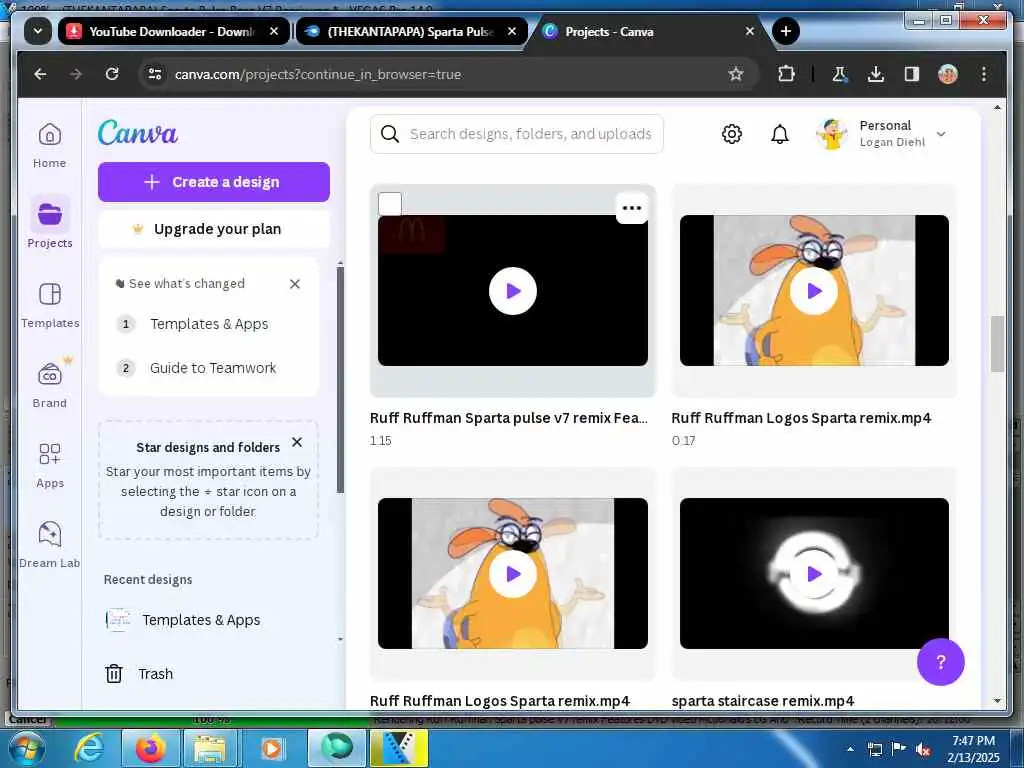Open browser extensions puzzle icon

point(786,74)
